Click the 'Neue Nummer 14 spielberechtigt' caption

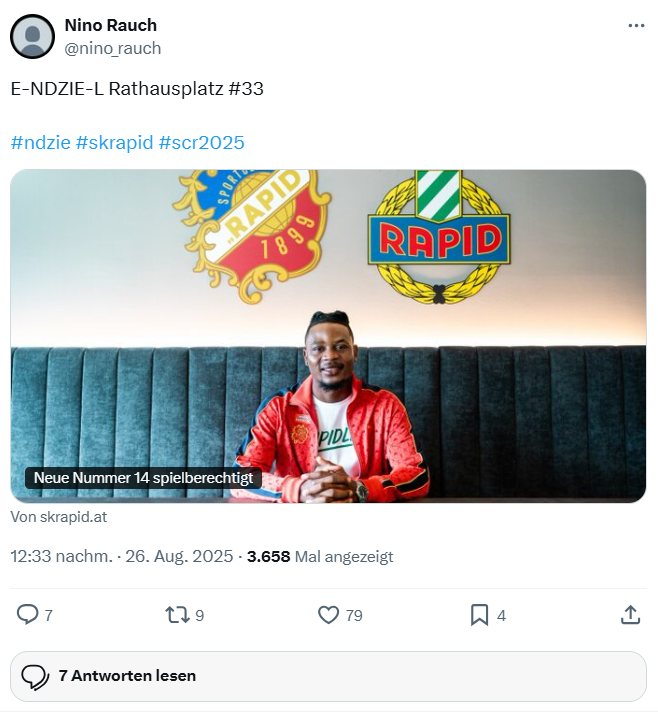[x=143, y=478]
